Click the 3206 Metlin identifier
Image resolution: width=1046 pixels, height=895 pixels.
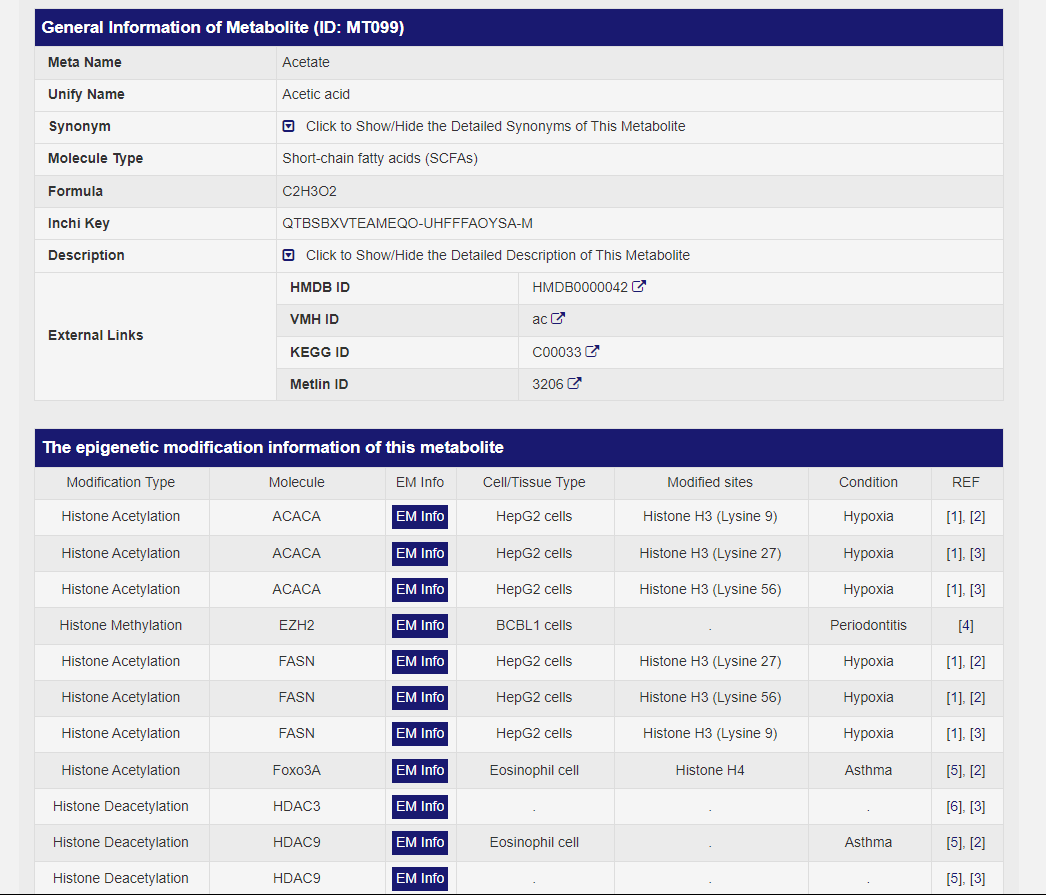click(548, 384)
